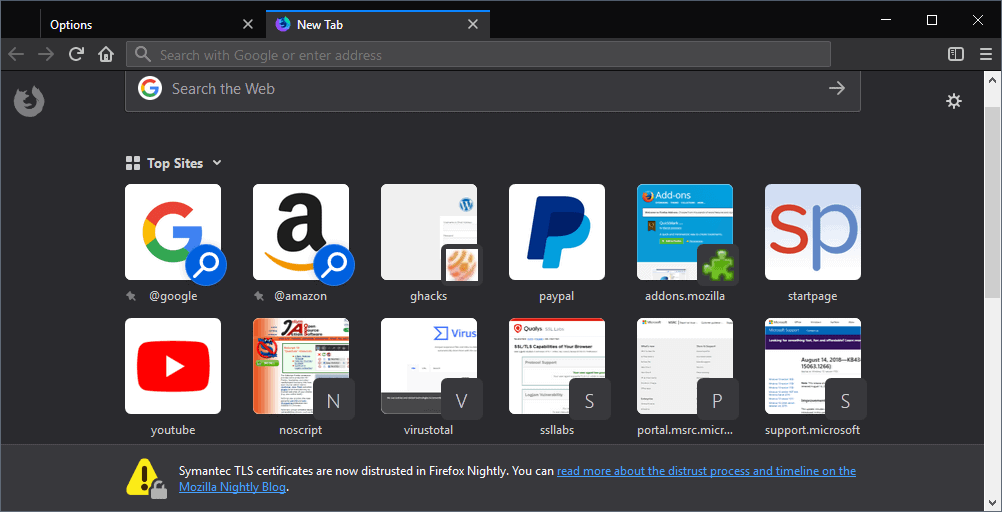Open the ssllabs site thumbnail
Screen dimensions: 1002x512
(557, 366)
